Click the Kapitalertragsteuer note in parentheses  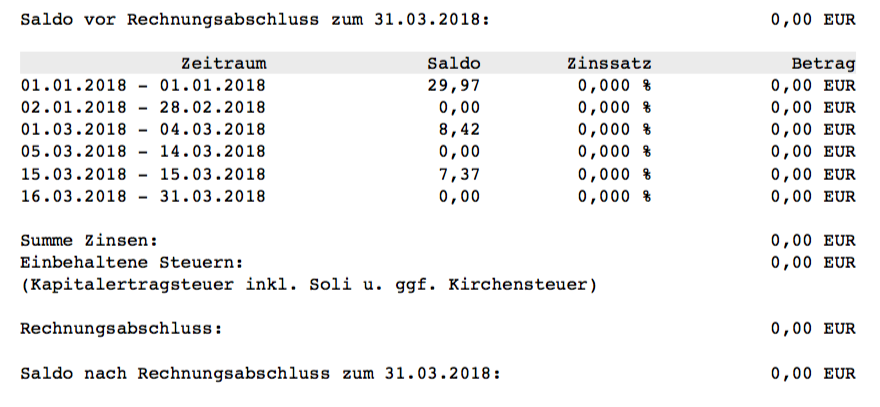click(x=309, y=285)
